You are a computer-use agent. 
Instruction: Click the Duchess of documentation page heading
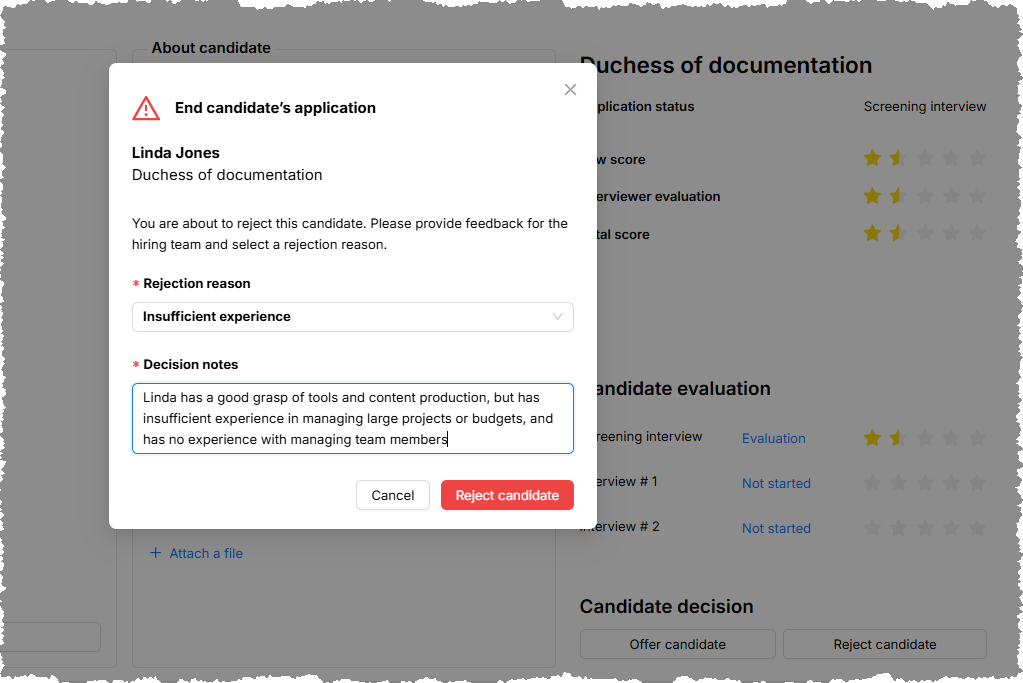point(725,65)
